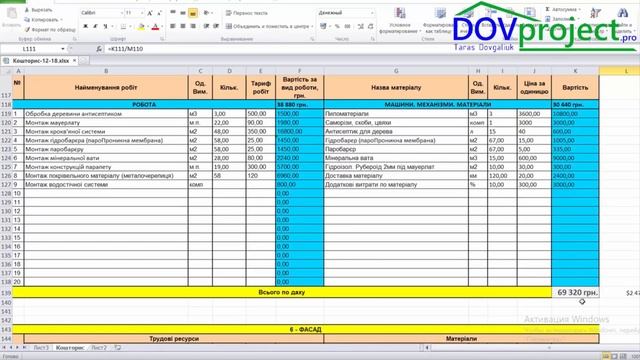The image size is (640, 360).
Task: Select the Кошторис sheet tab
Action: click(x=70, y=348)
